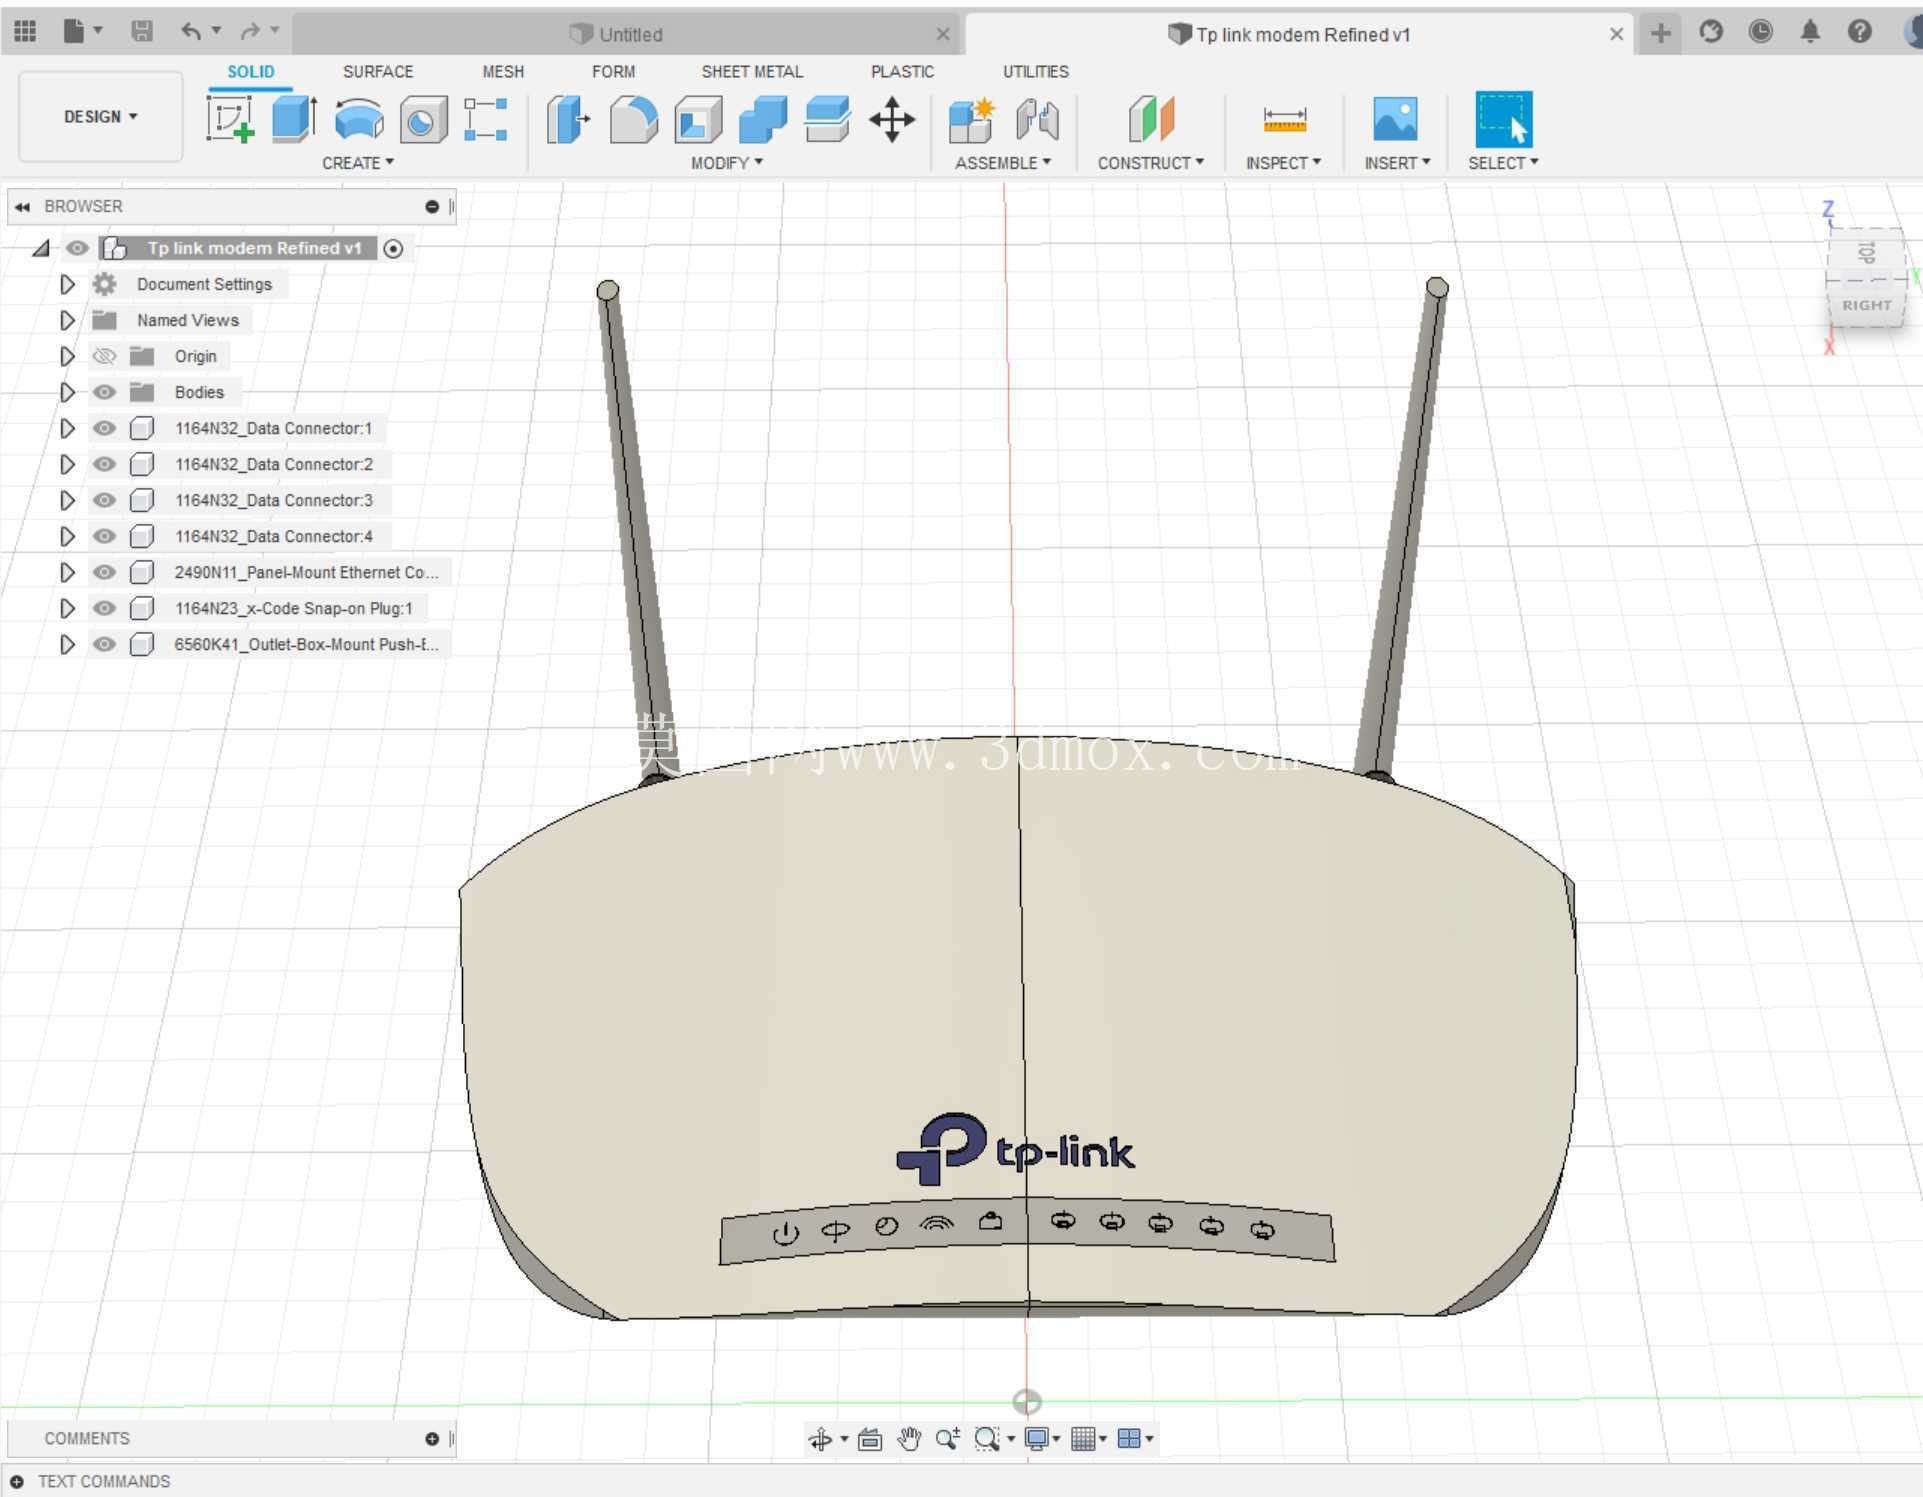Open the CONSTRUCT dropdown menu
Screen dimensions: 1923x1497
[1151, 163]
